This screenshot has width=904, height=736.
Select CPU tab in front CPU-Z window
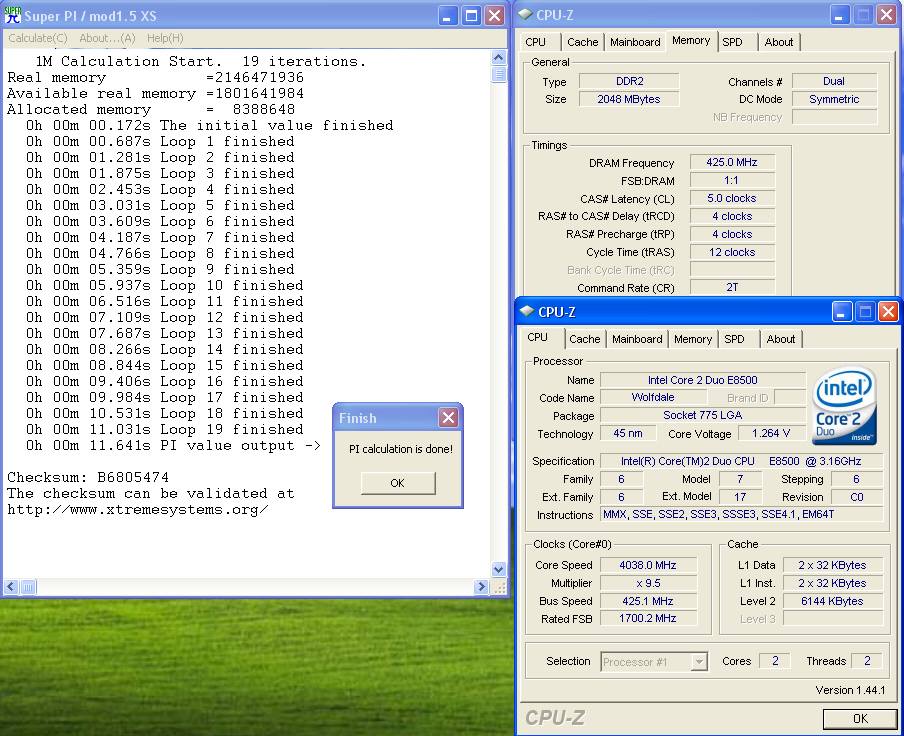click(538, 337)
